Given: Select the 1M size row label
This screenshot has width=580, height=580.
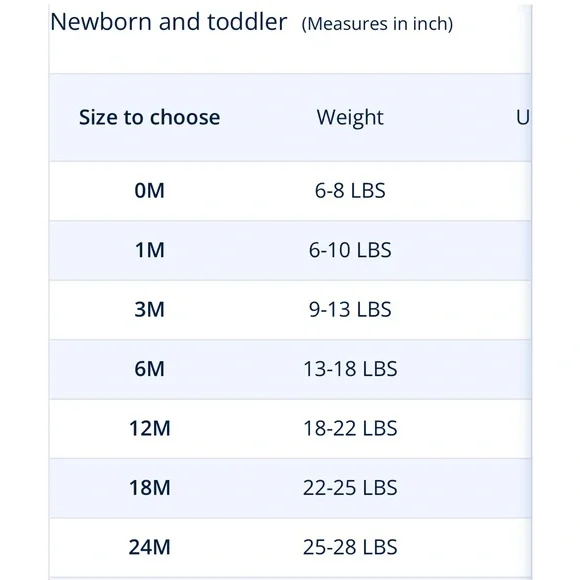Looking at the screenshot, I should point(149,250).
